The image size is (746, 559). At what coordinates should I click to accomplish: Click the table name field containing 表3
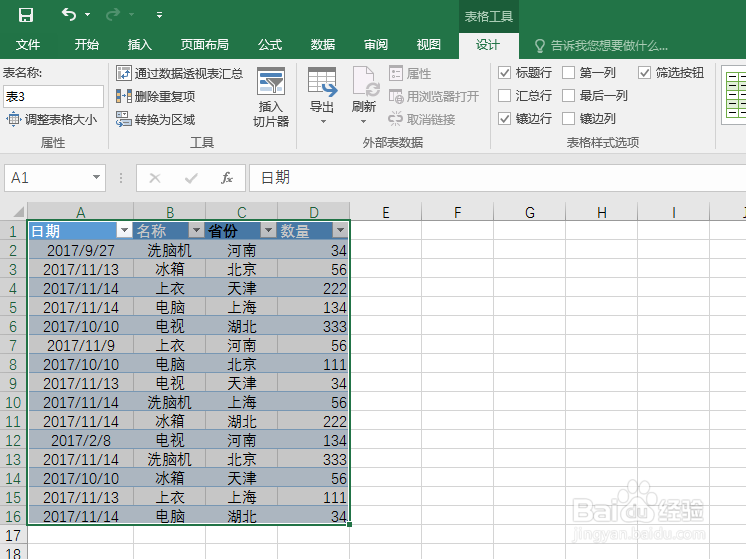(53, 96)
